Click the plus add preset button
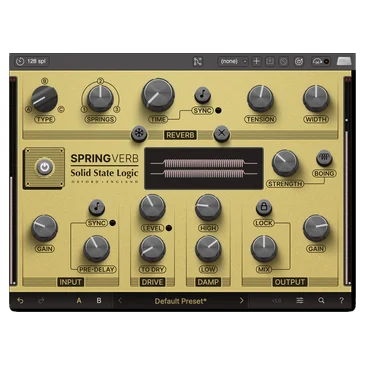Viewport: 365px width, 365px height. (256, 62)
